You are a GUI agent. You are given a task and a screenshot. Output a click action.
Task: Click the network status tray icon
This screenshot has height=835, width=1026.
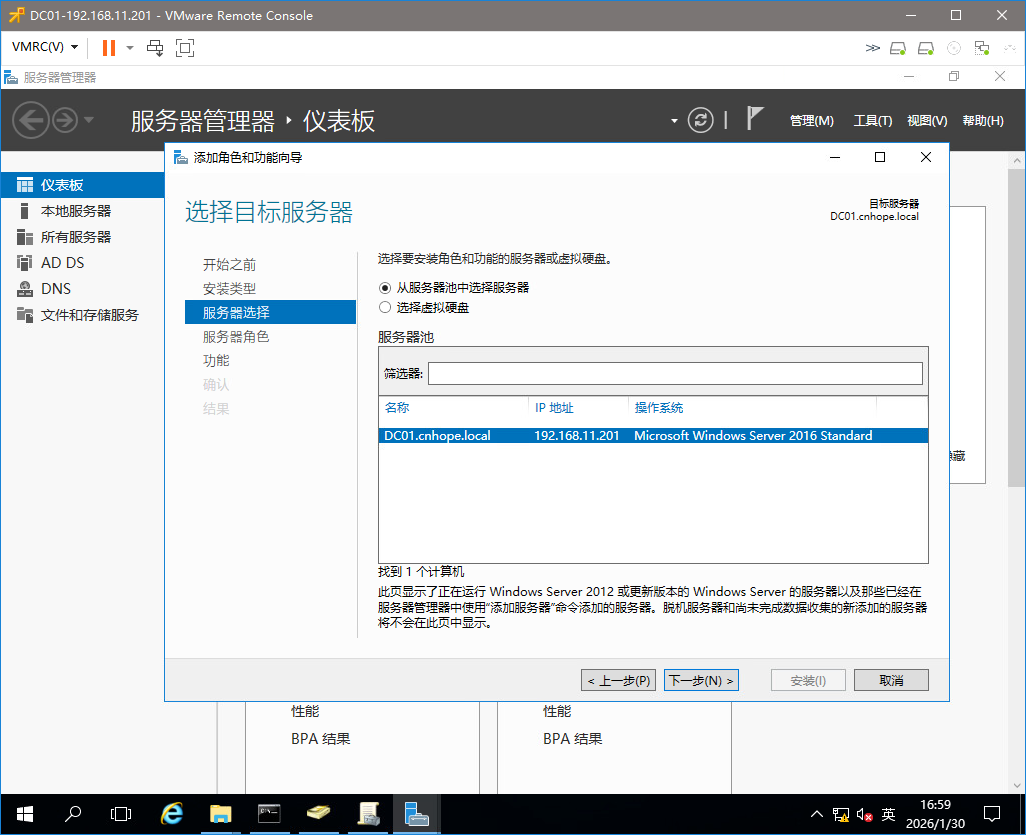point(841,815)
